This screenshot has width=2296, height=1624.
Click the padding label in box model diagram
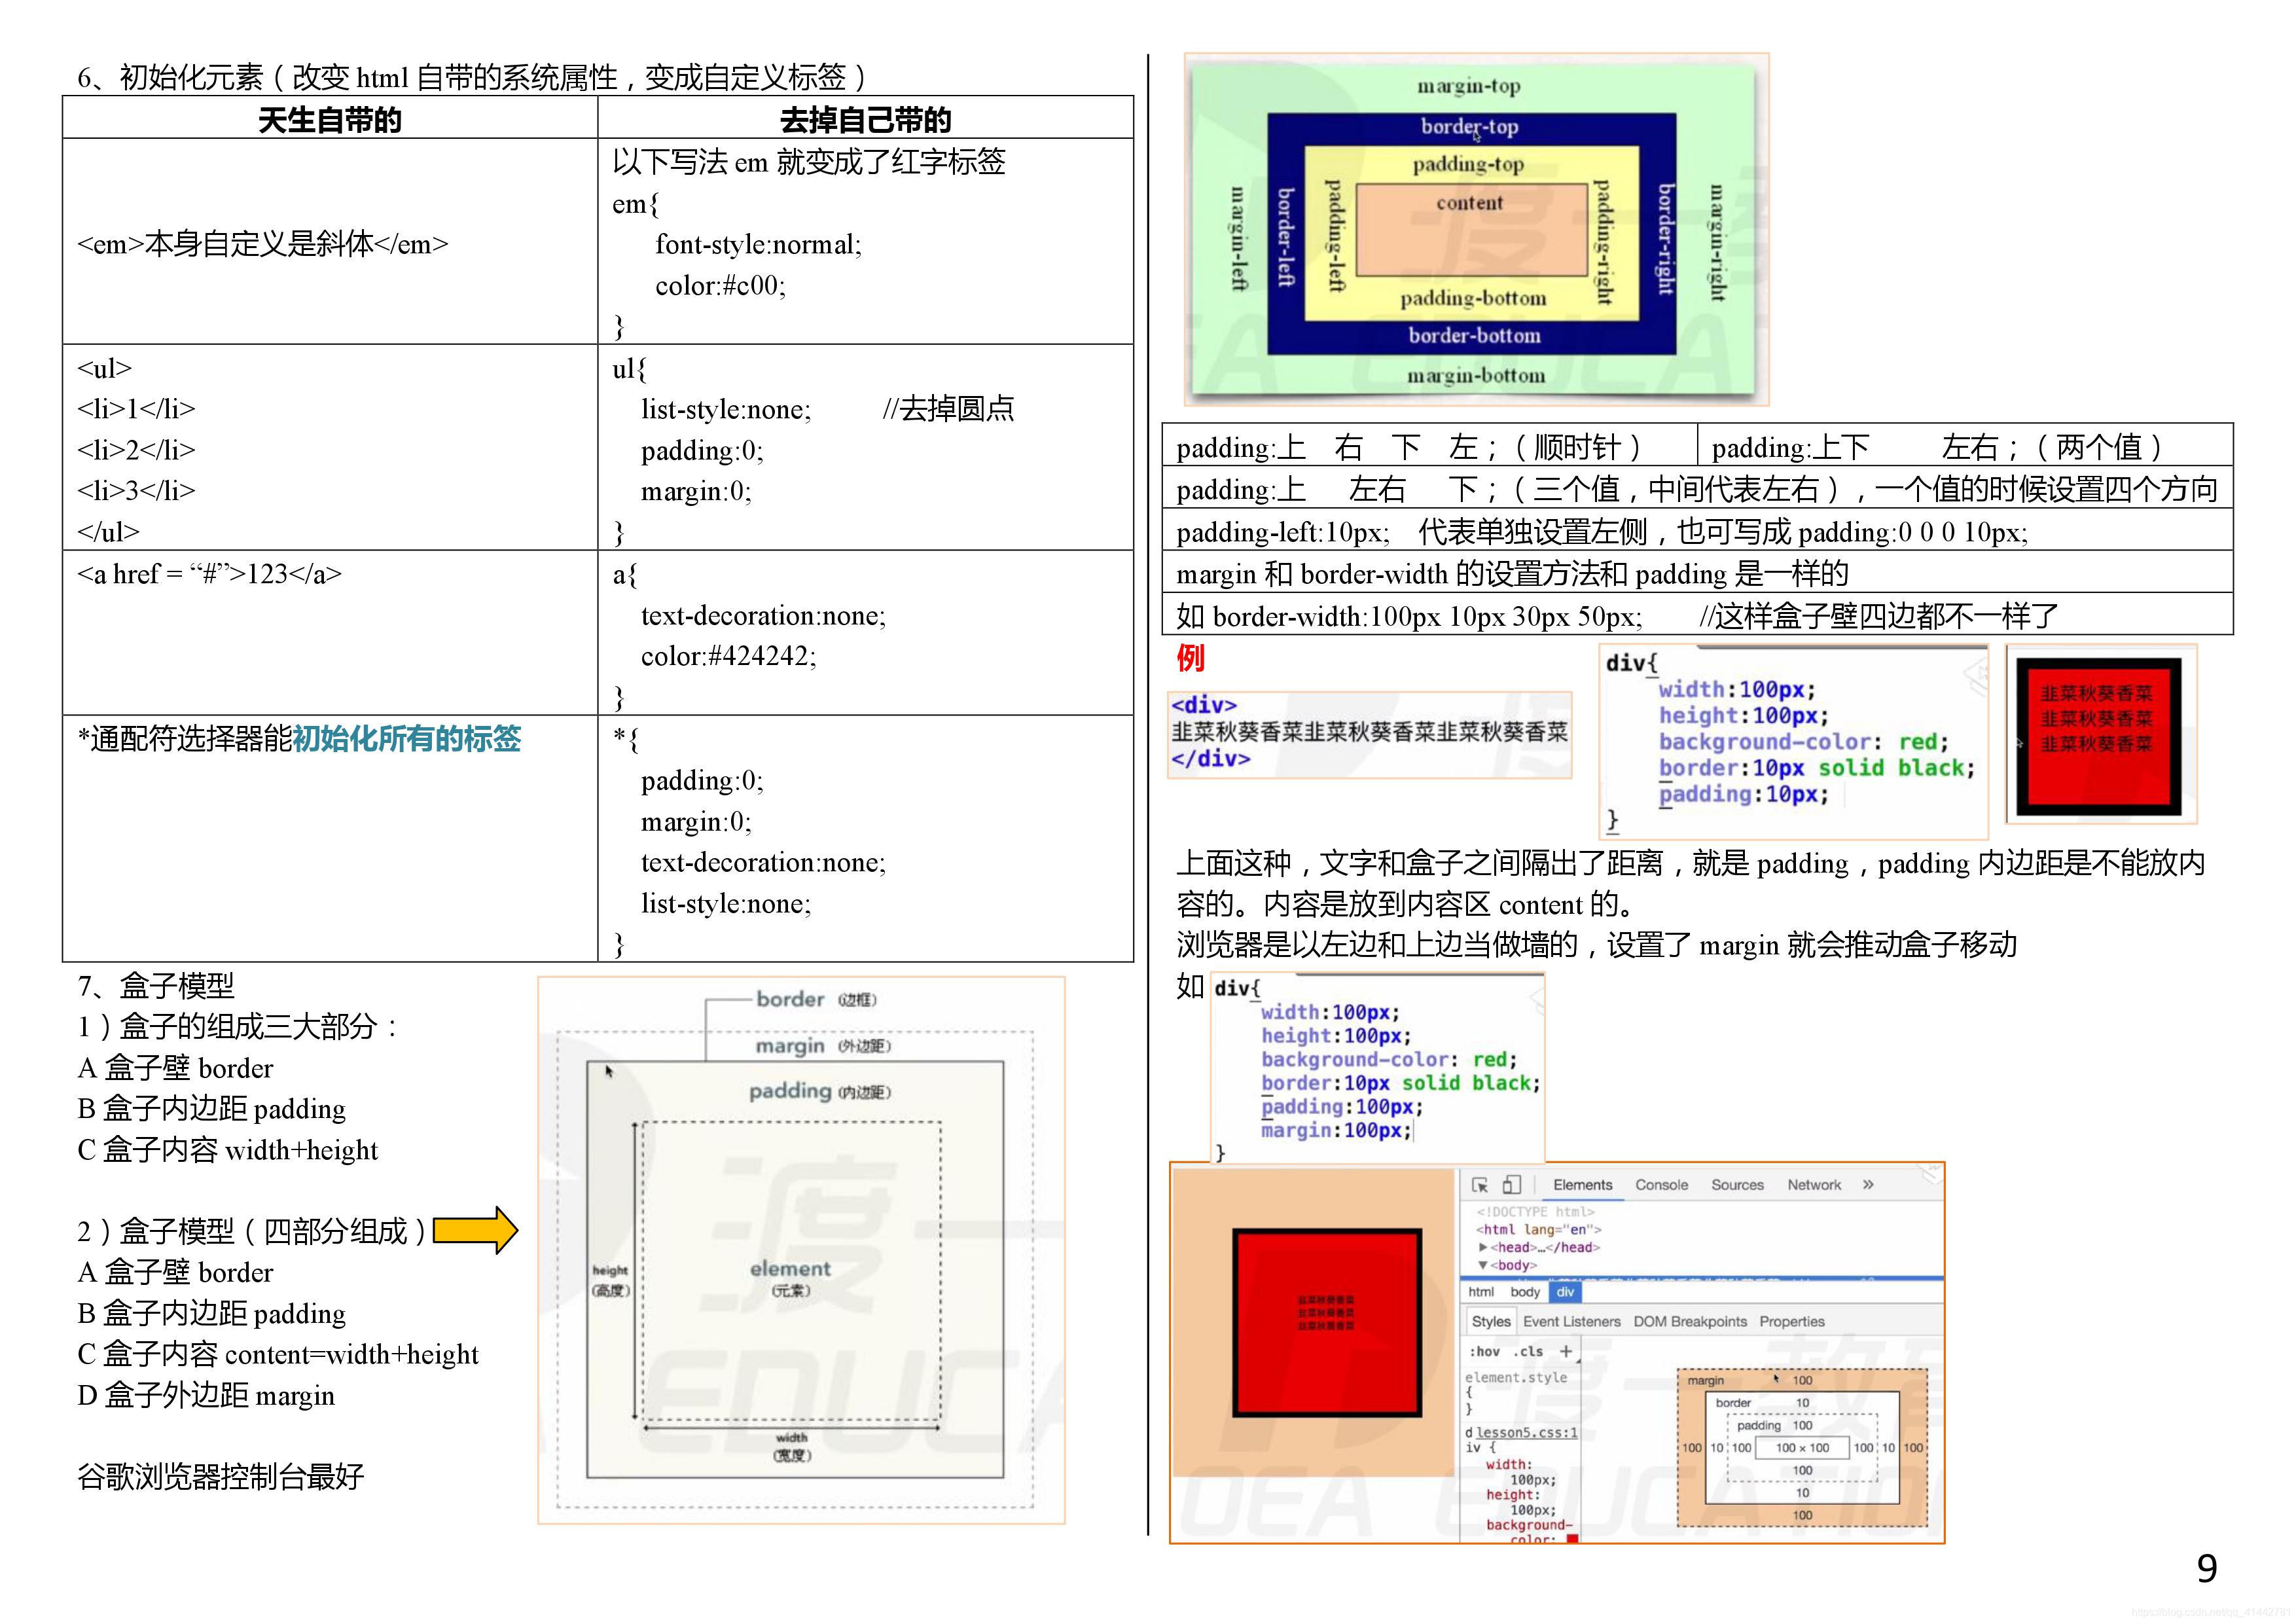click(x=1759, y=1426)
